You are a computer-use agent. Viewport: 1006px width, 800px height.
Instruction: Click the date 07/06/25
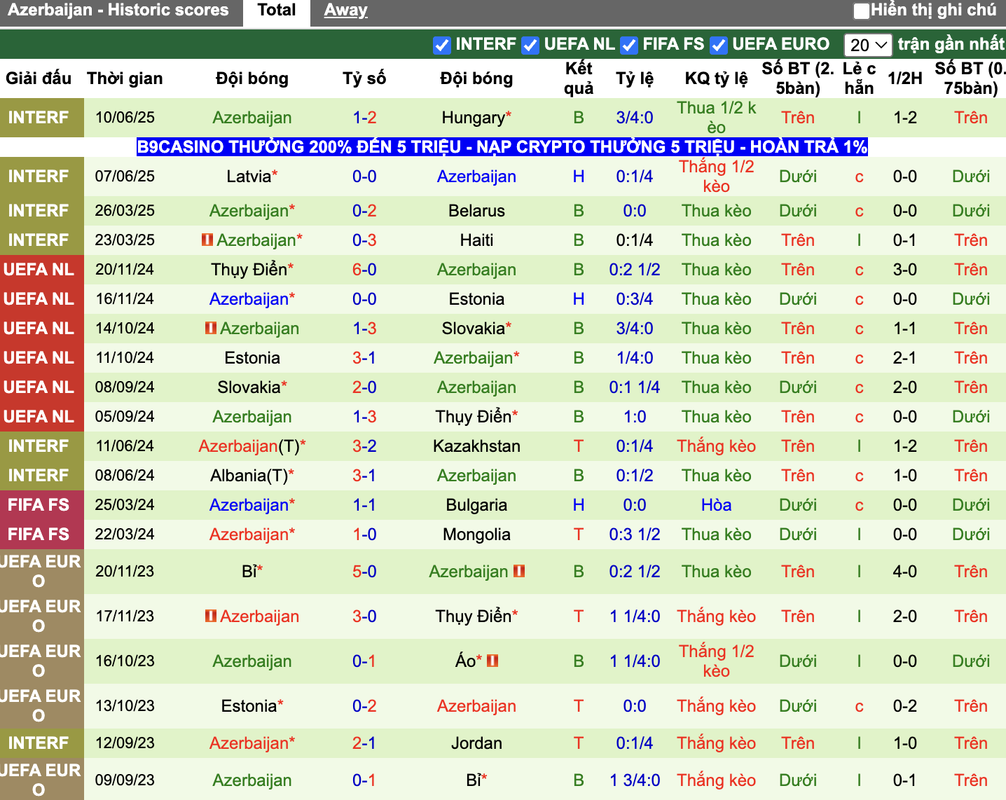coord(124,176)
